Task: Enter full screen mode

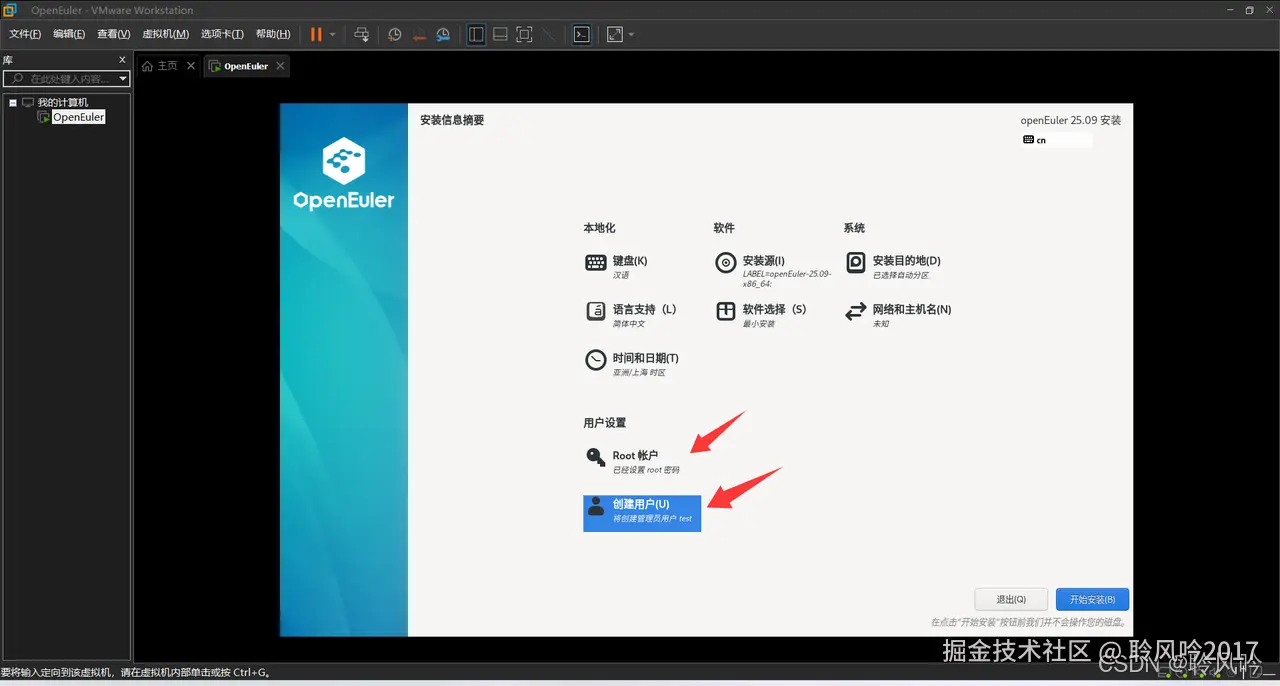Action: [524, 34]
